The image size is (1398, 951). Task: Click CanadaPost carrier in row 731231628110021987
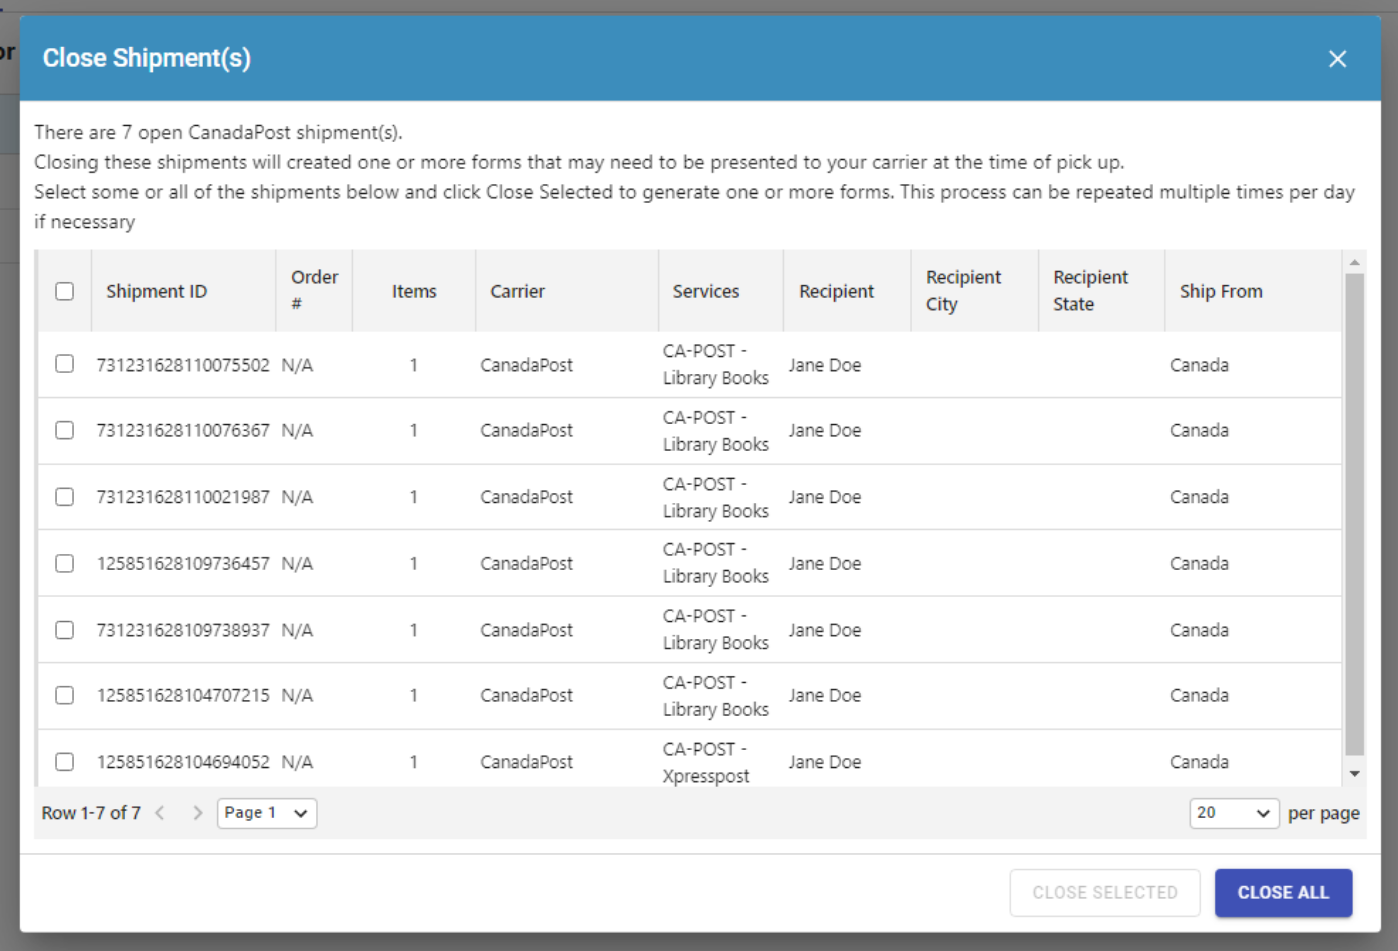526,497
